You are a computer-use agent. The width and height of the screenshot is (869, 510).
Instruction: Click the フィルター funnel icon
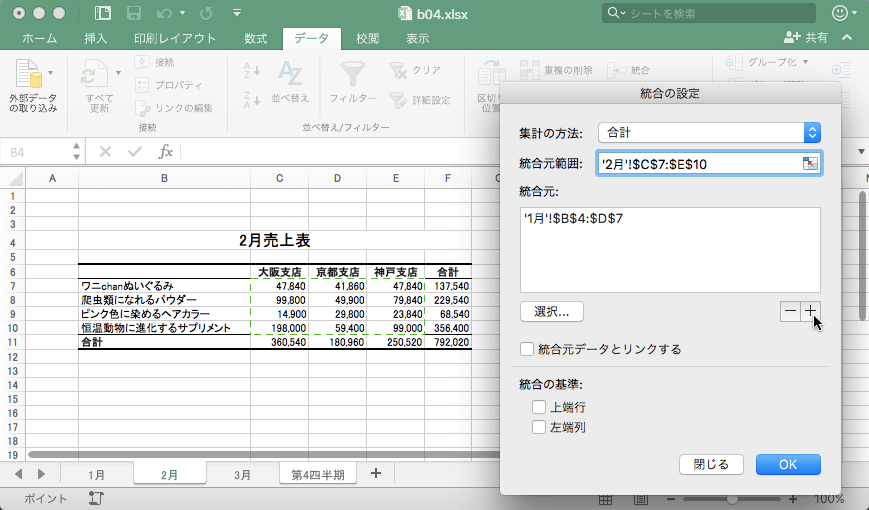point(352,74)
